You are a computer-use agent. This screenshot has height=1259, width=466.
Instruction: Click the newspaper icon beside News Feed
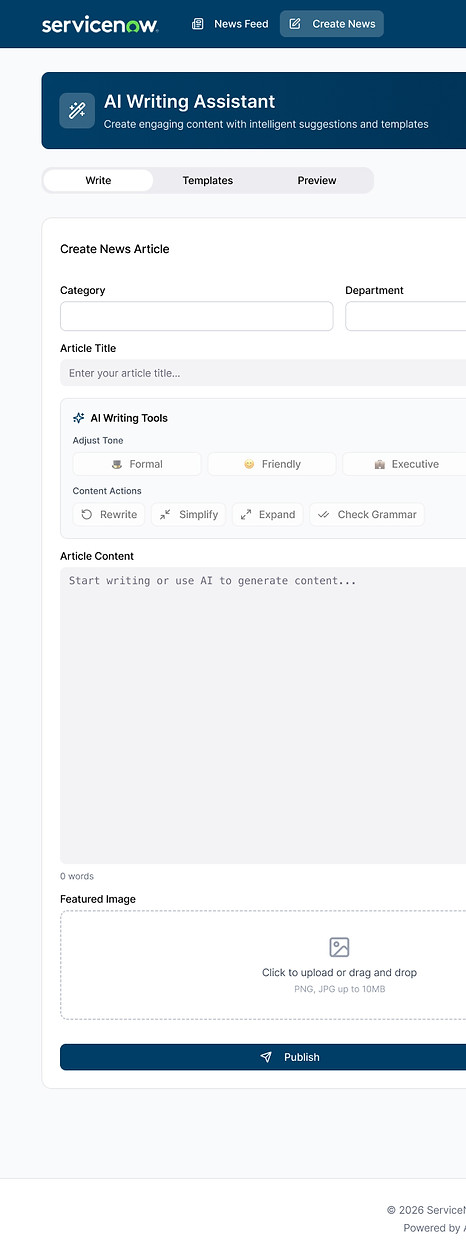tap(198, 24)
